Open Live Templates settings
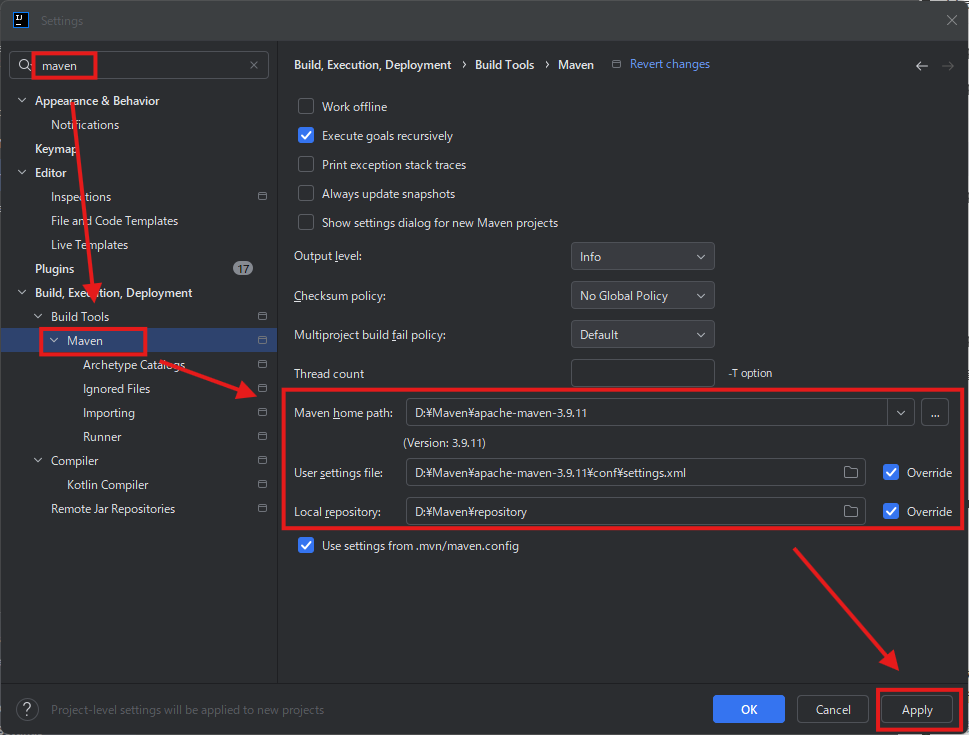The image size is (969, 735). pyautogui.click(x=90, y=245)
